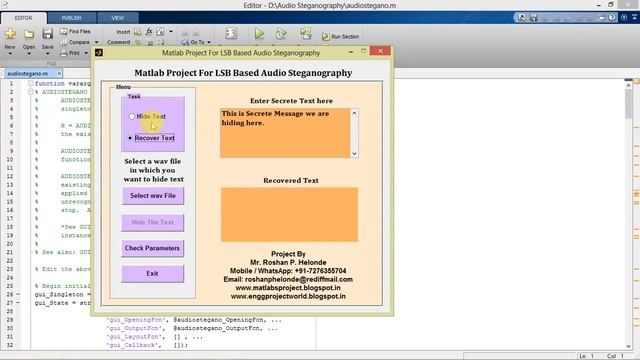
Task: Click the Save disk icon
Action: click(x=47, y=34)
